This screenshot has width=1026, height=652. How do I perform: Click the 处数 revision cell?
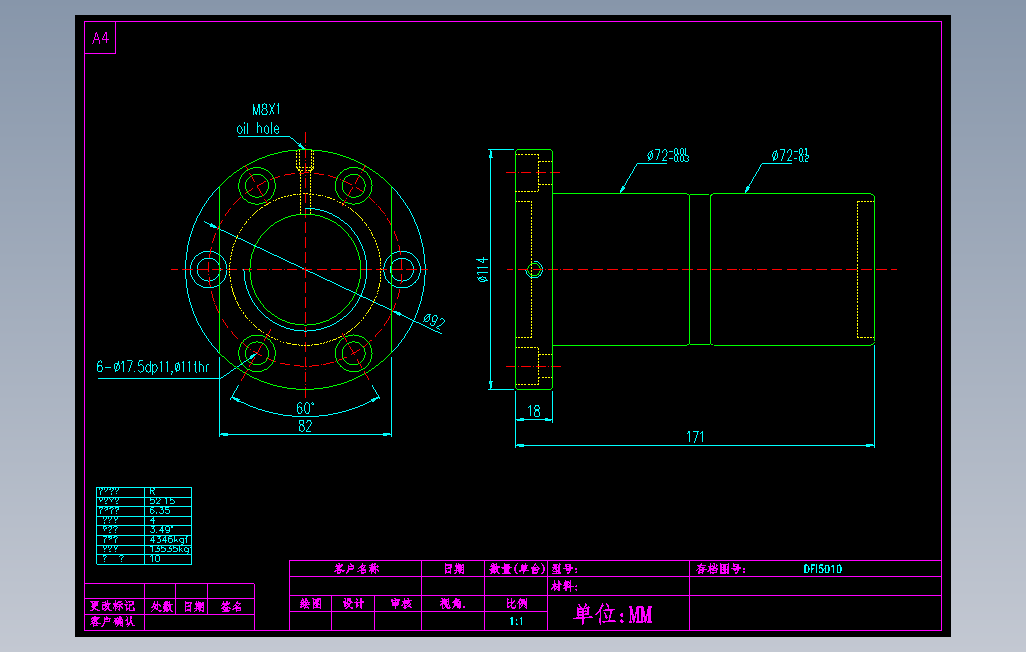[x=162, y=606]
